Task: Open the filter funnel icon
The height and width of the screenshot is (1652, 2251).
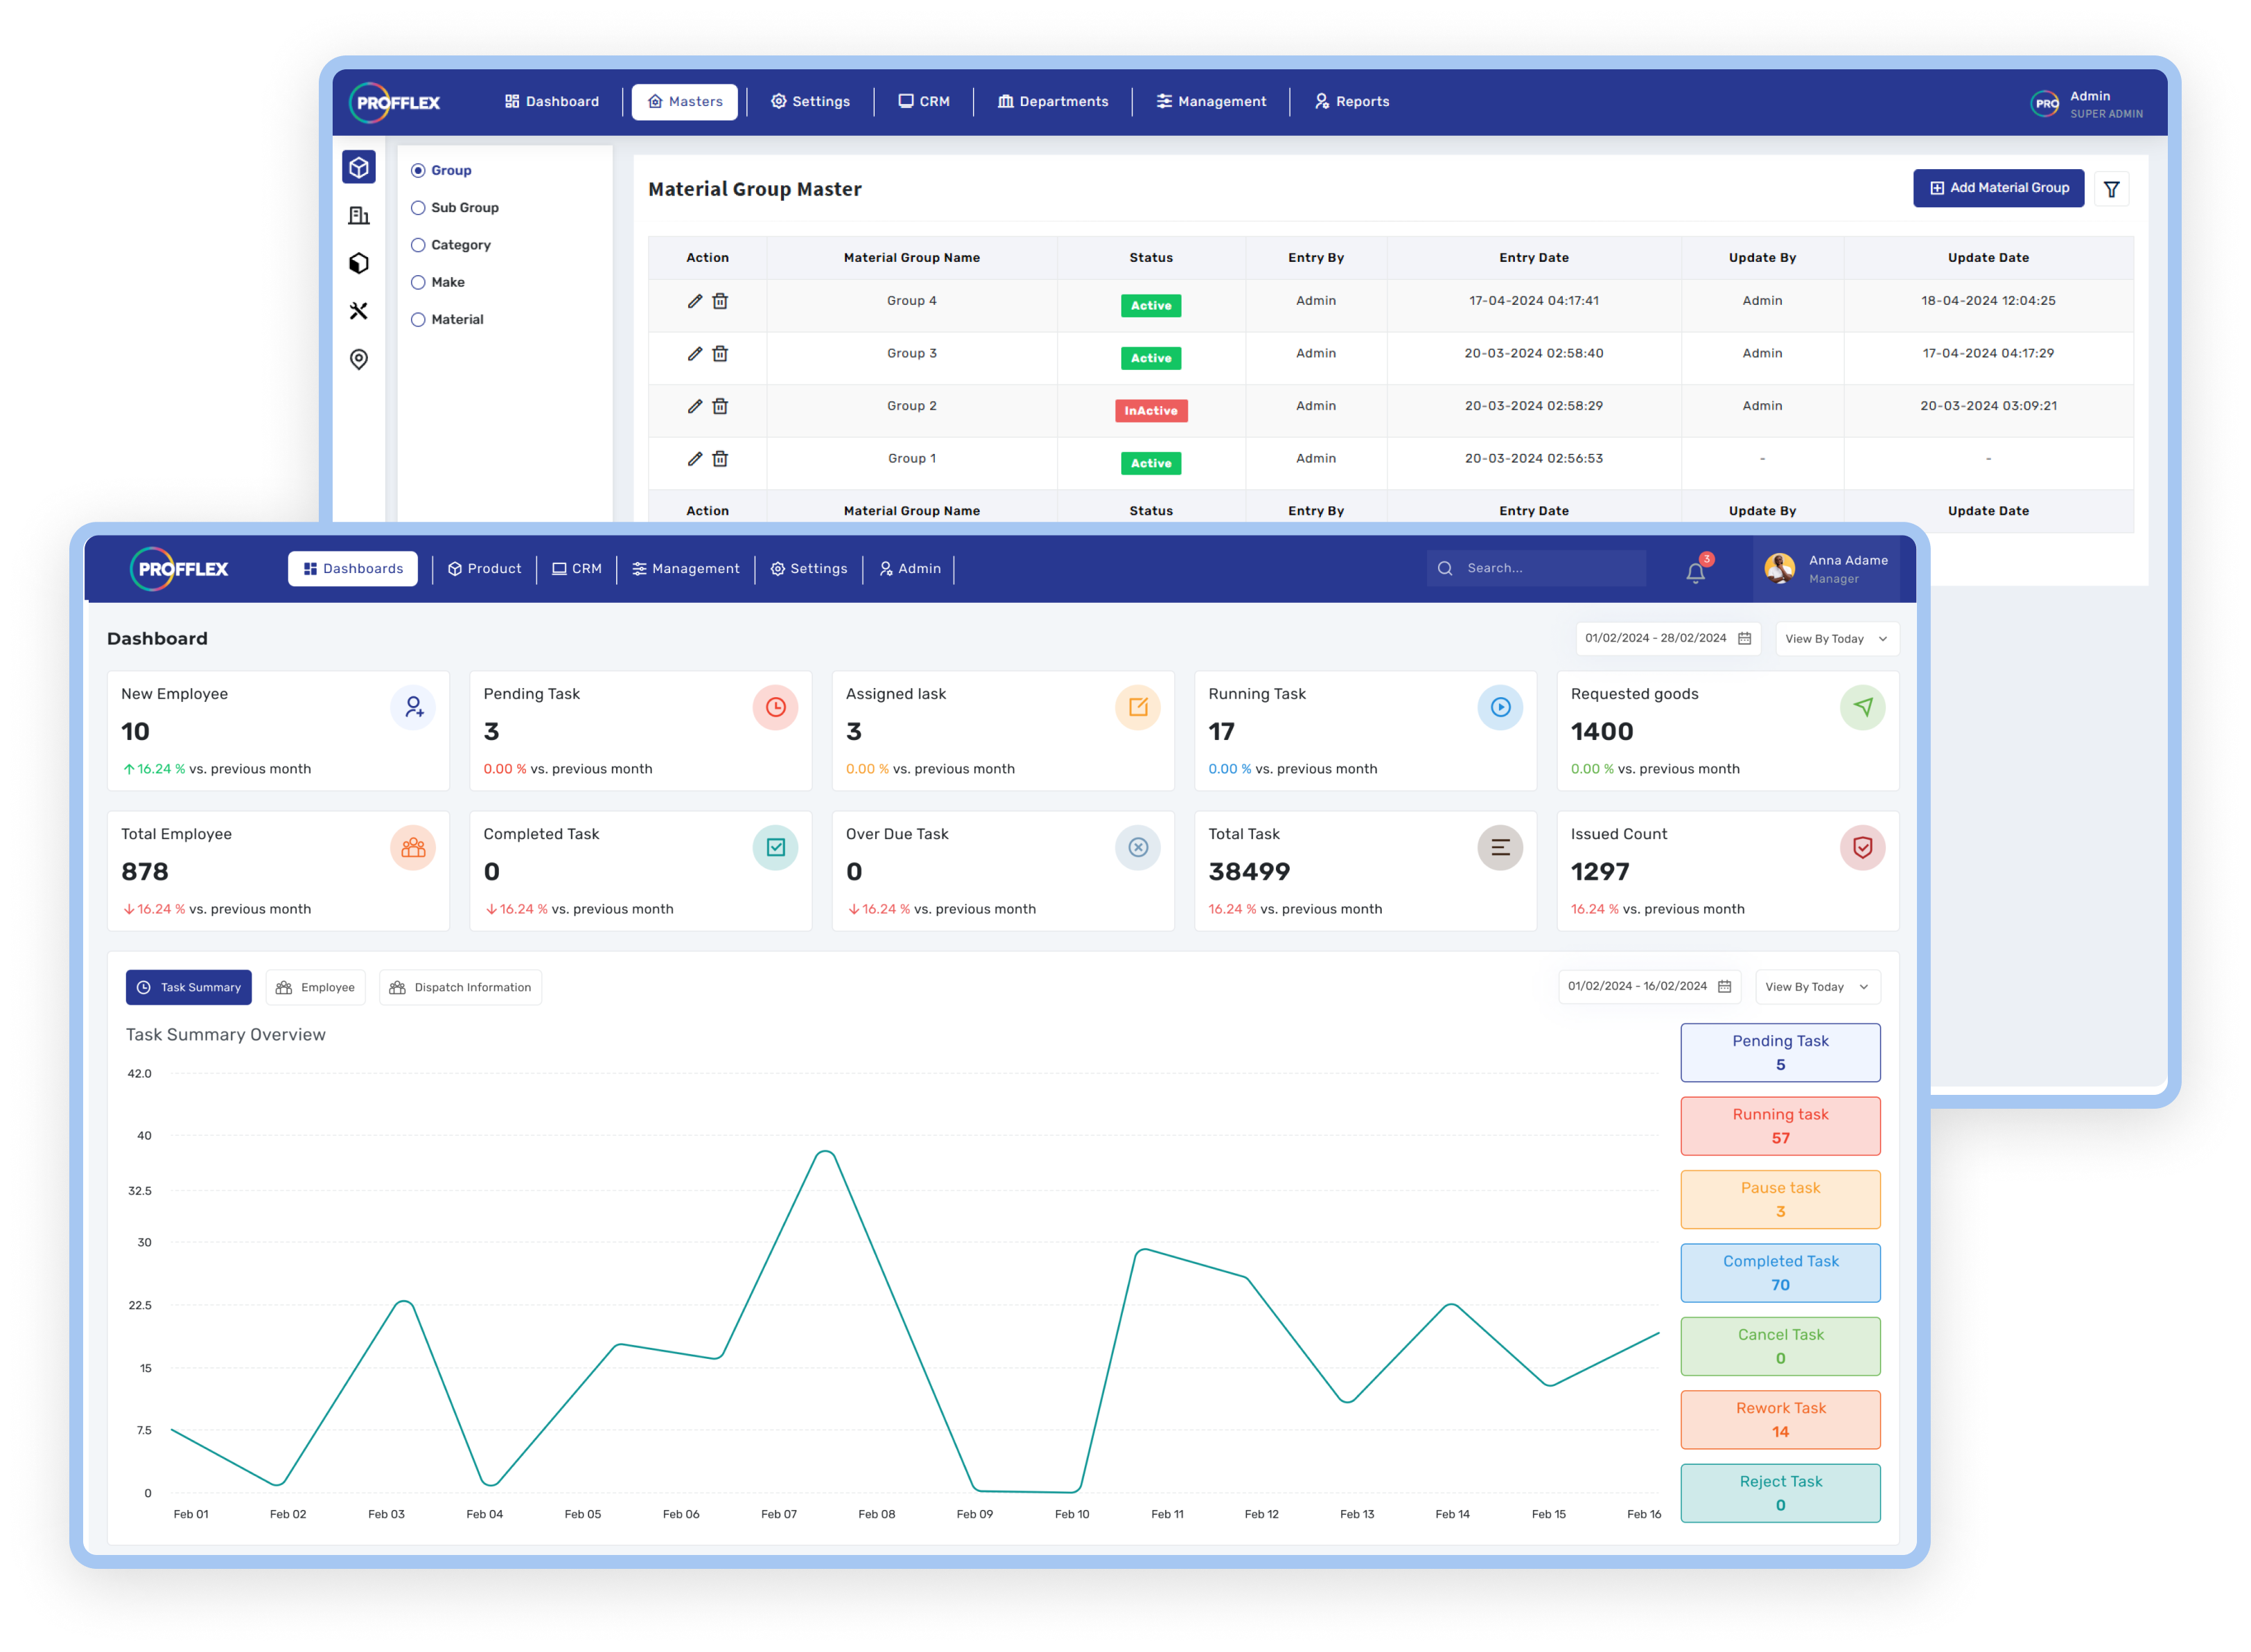Action: (2111, 189)
